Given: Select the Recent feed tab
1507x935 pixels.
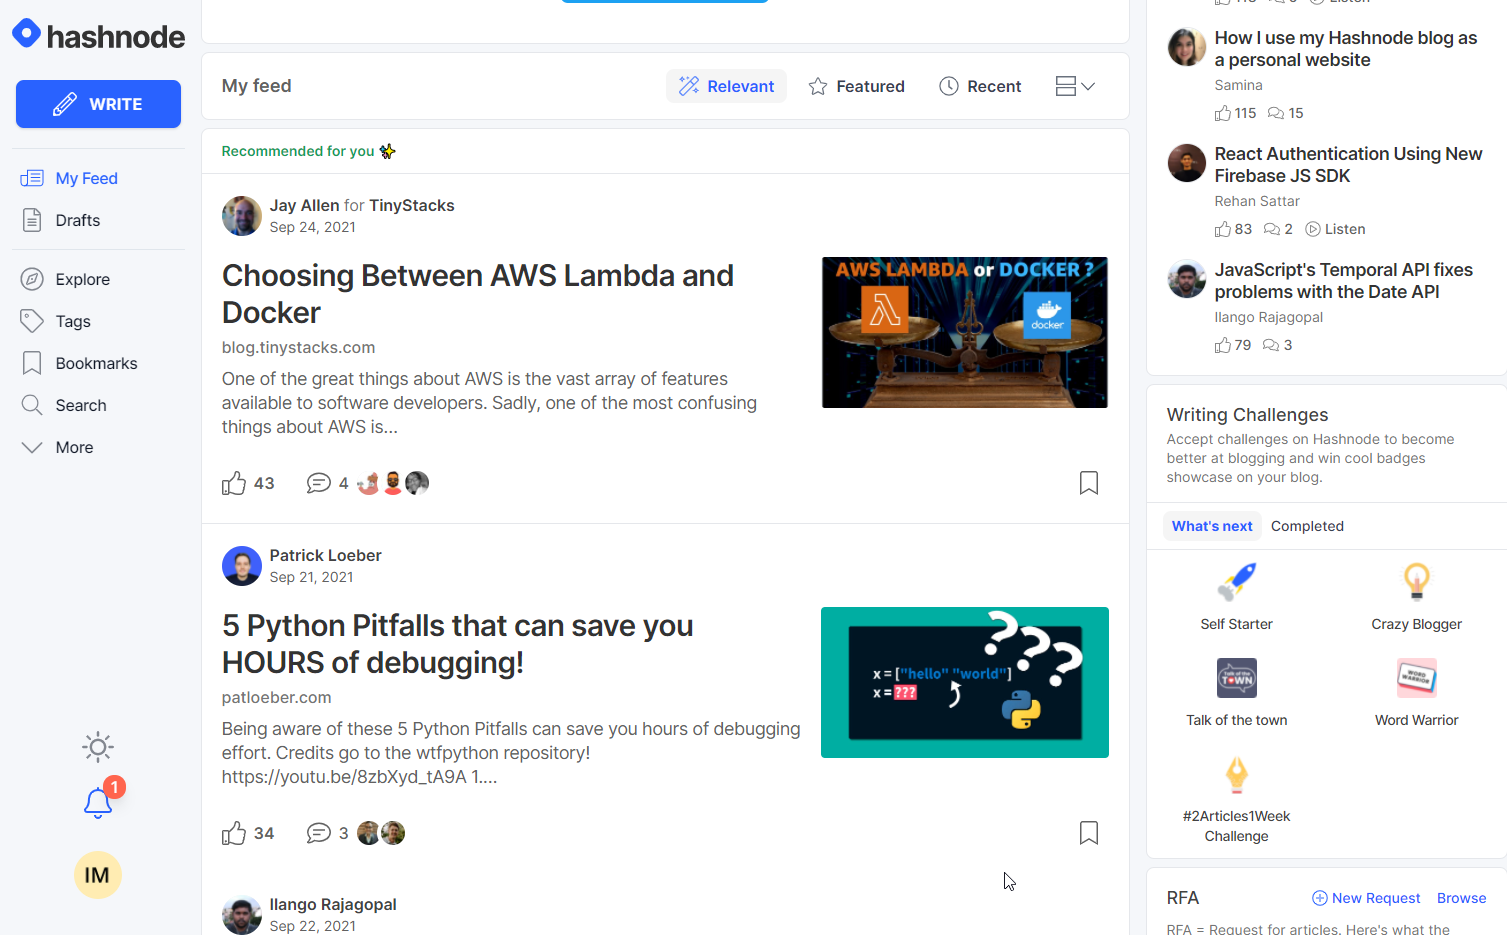Looking at the screenshot, I should (980, 86).
